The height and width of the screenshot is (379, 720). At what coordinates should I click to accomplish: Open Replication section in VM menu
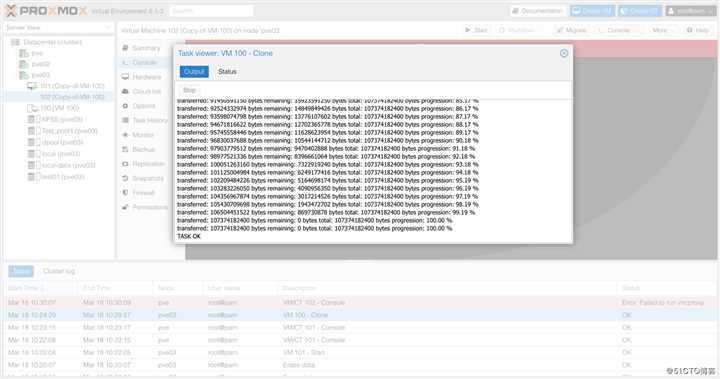pyautogui.click(x=148, y=164)
